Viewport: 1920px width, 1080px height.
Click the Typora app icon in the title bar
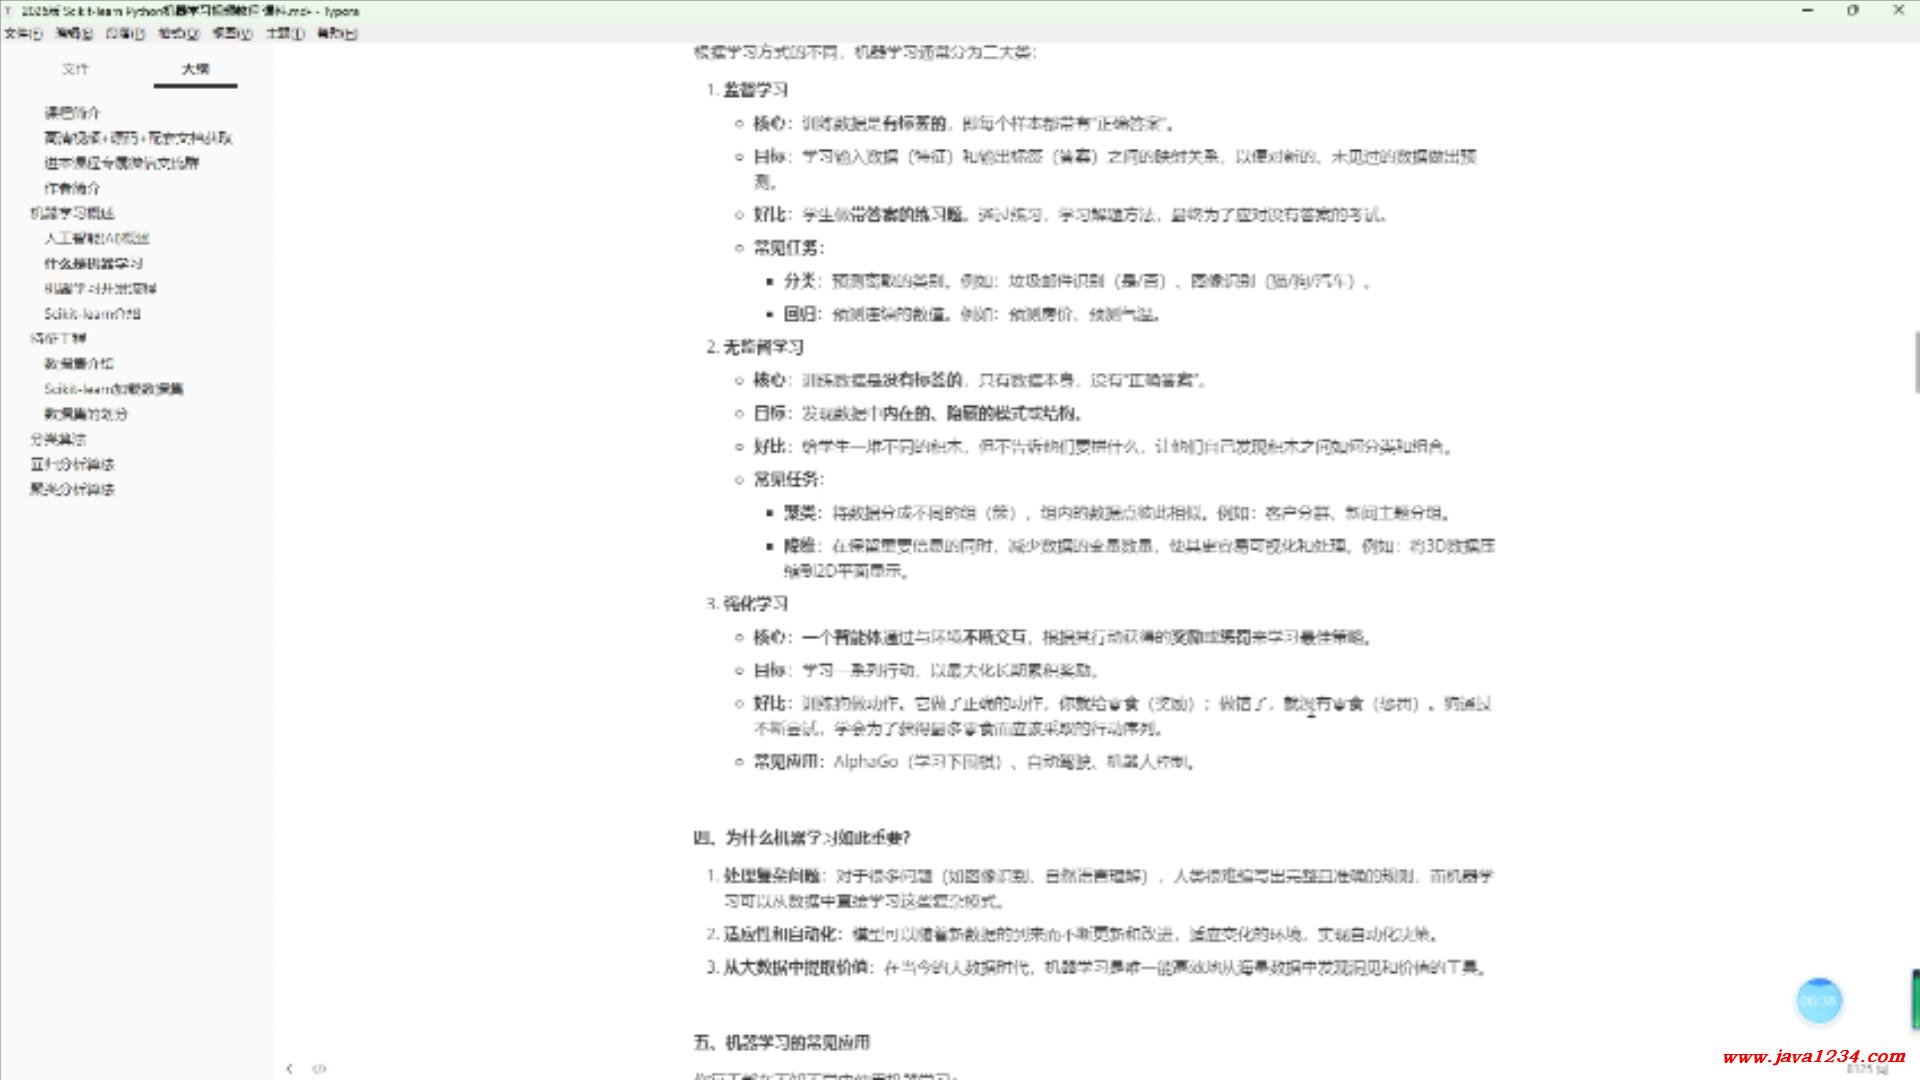click(x=9, y=11)
